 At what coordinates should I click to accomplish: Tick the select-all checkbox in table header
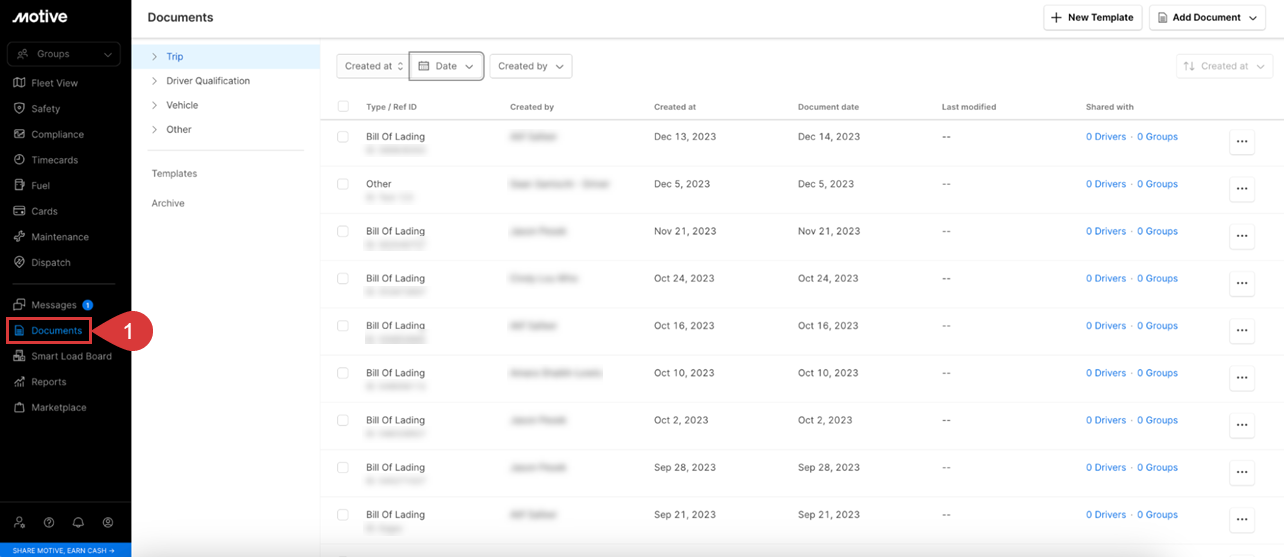343,107
